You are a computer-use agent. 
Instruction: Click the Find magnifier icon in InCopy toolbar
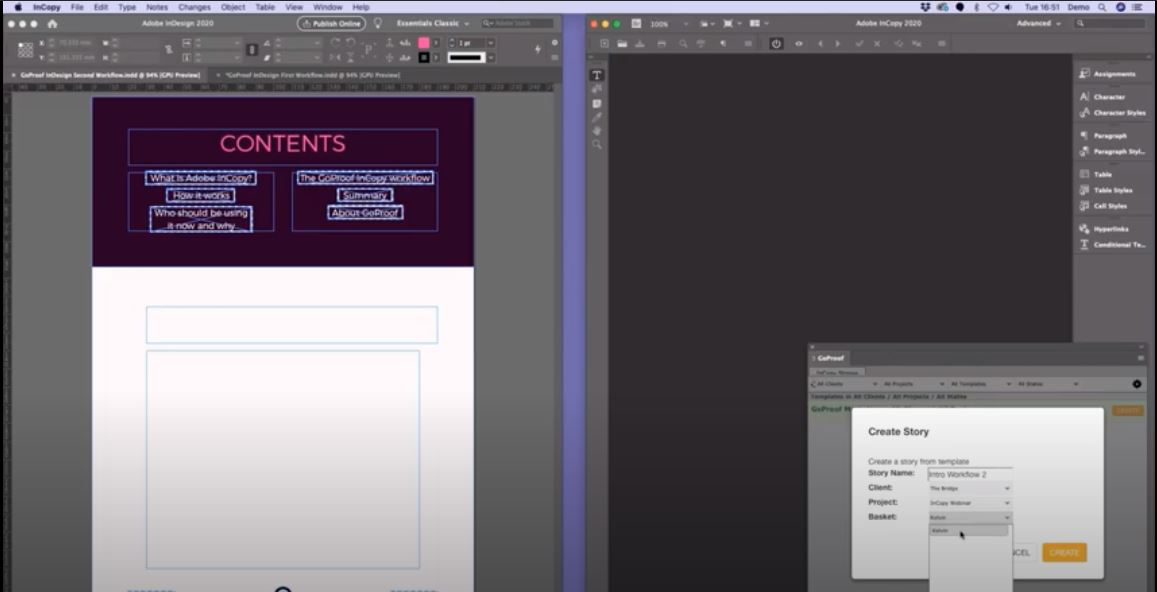(x=683, y=44)
